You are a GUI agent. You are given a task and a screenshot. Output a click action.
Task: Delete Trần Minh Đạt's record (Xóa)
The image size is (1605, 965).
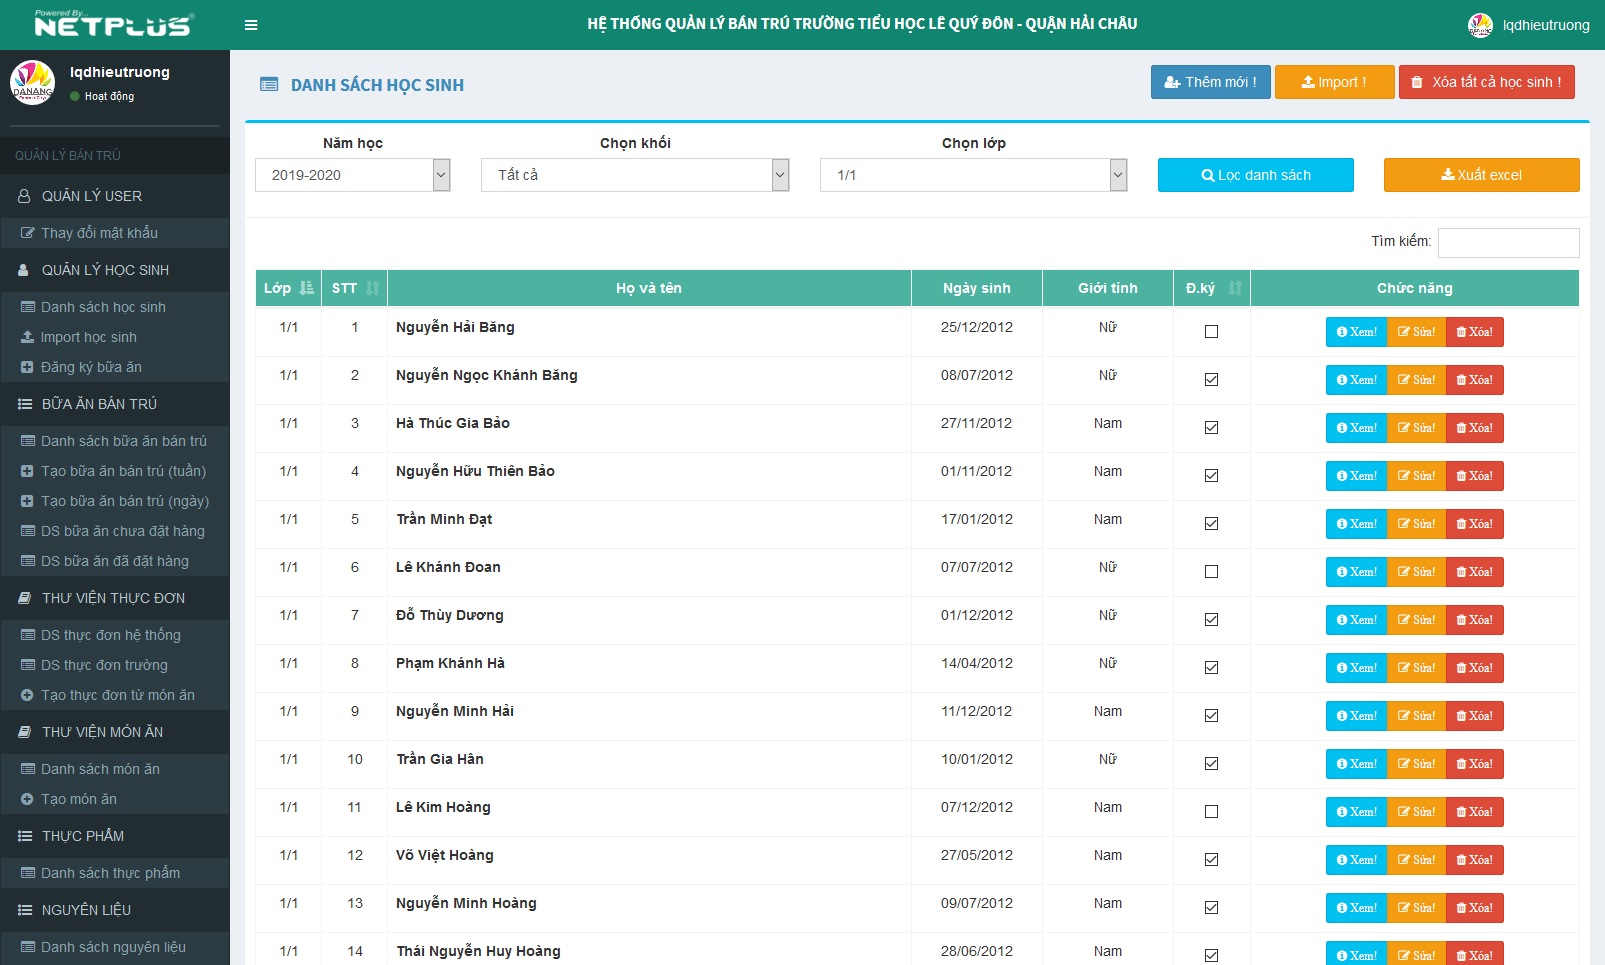point(1474,524)
